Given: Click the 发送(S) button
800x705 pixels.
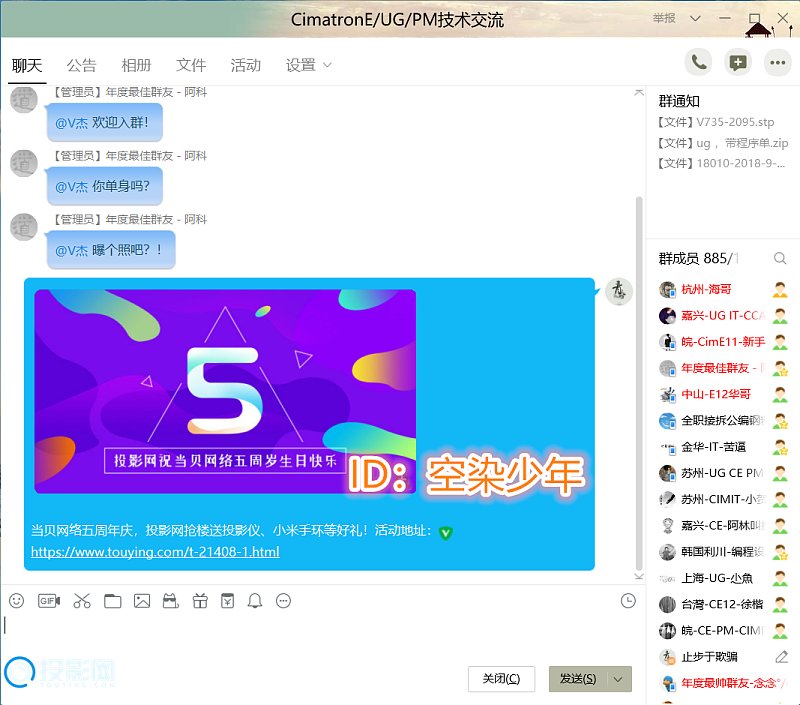Looking at the screenshot, I should click(x=578, y=679).
